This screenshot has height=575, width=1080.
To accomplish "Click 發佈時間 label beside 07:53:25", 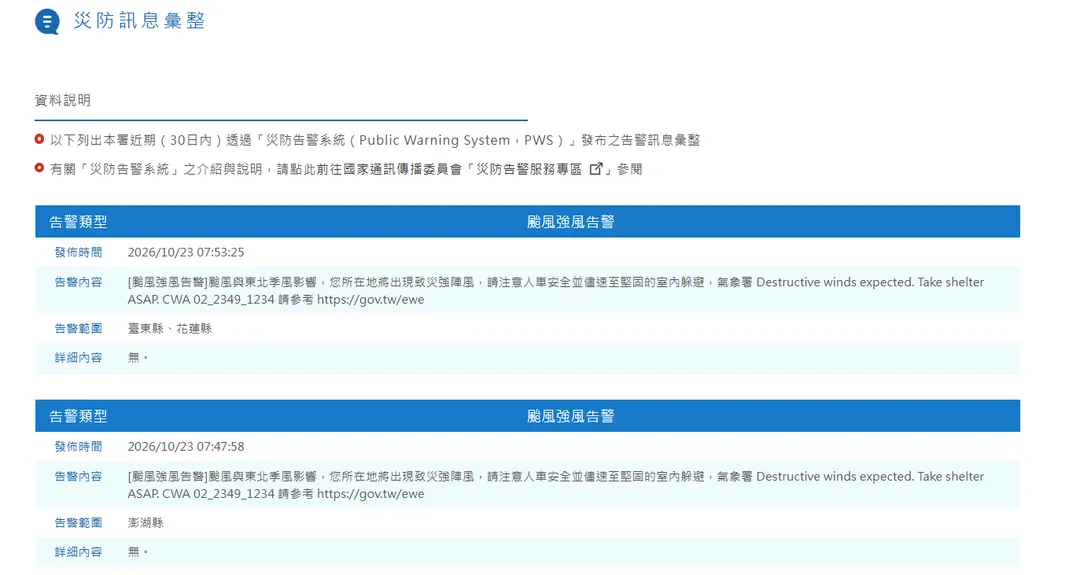I will click(79, 253).
